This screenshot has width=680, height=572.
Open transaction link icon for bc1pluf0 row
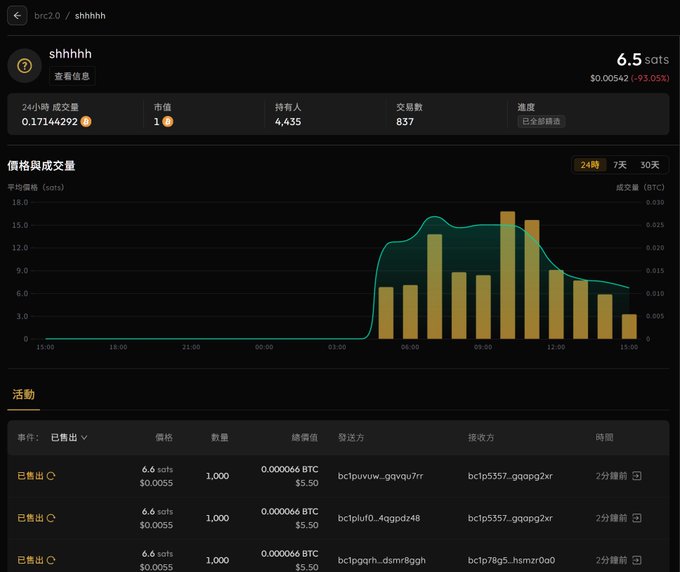pos(637,518)
